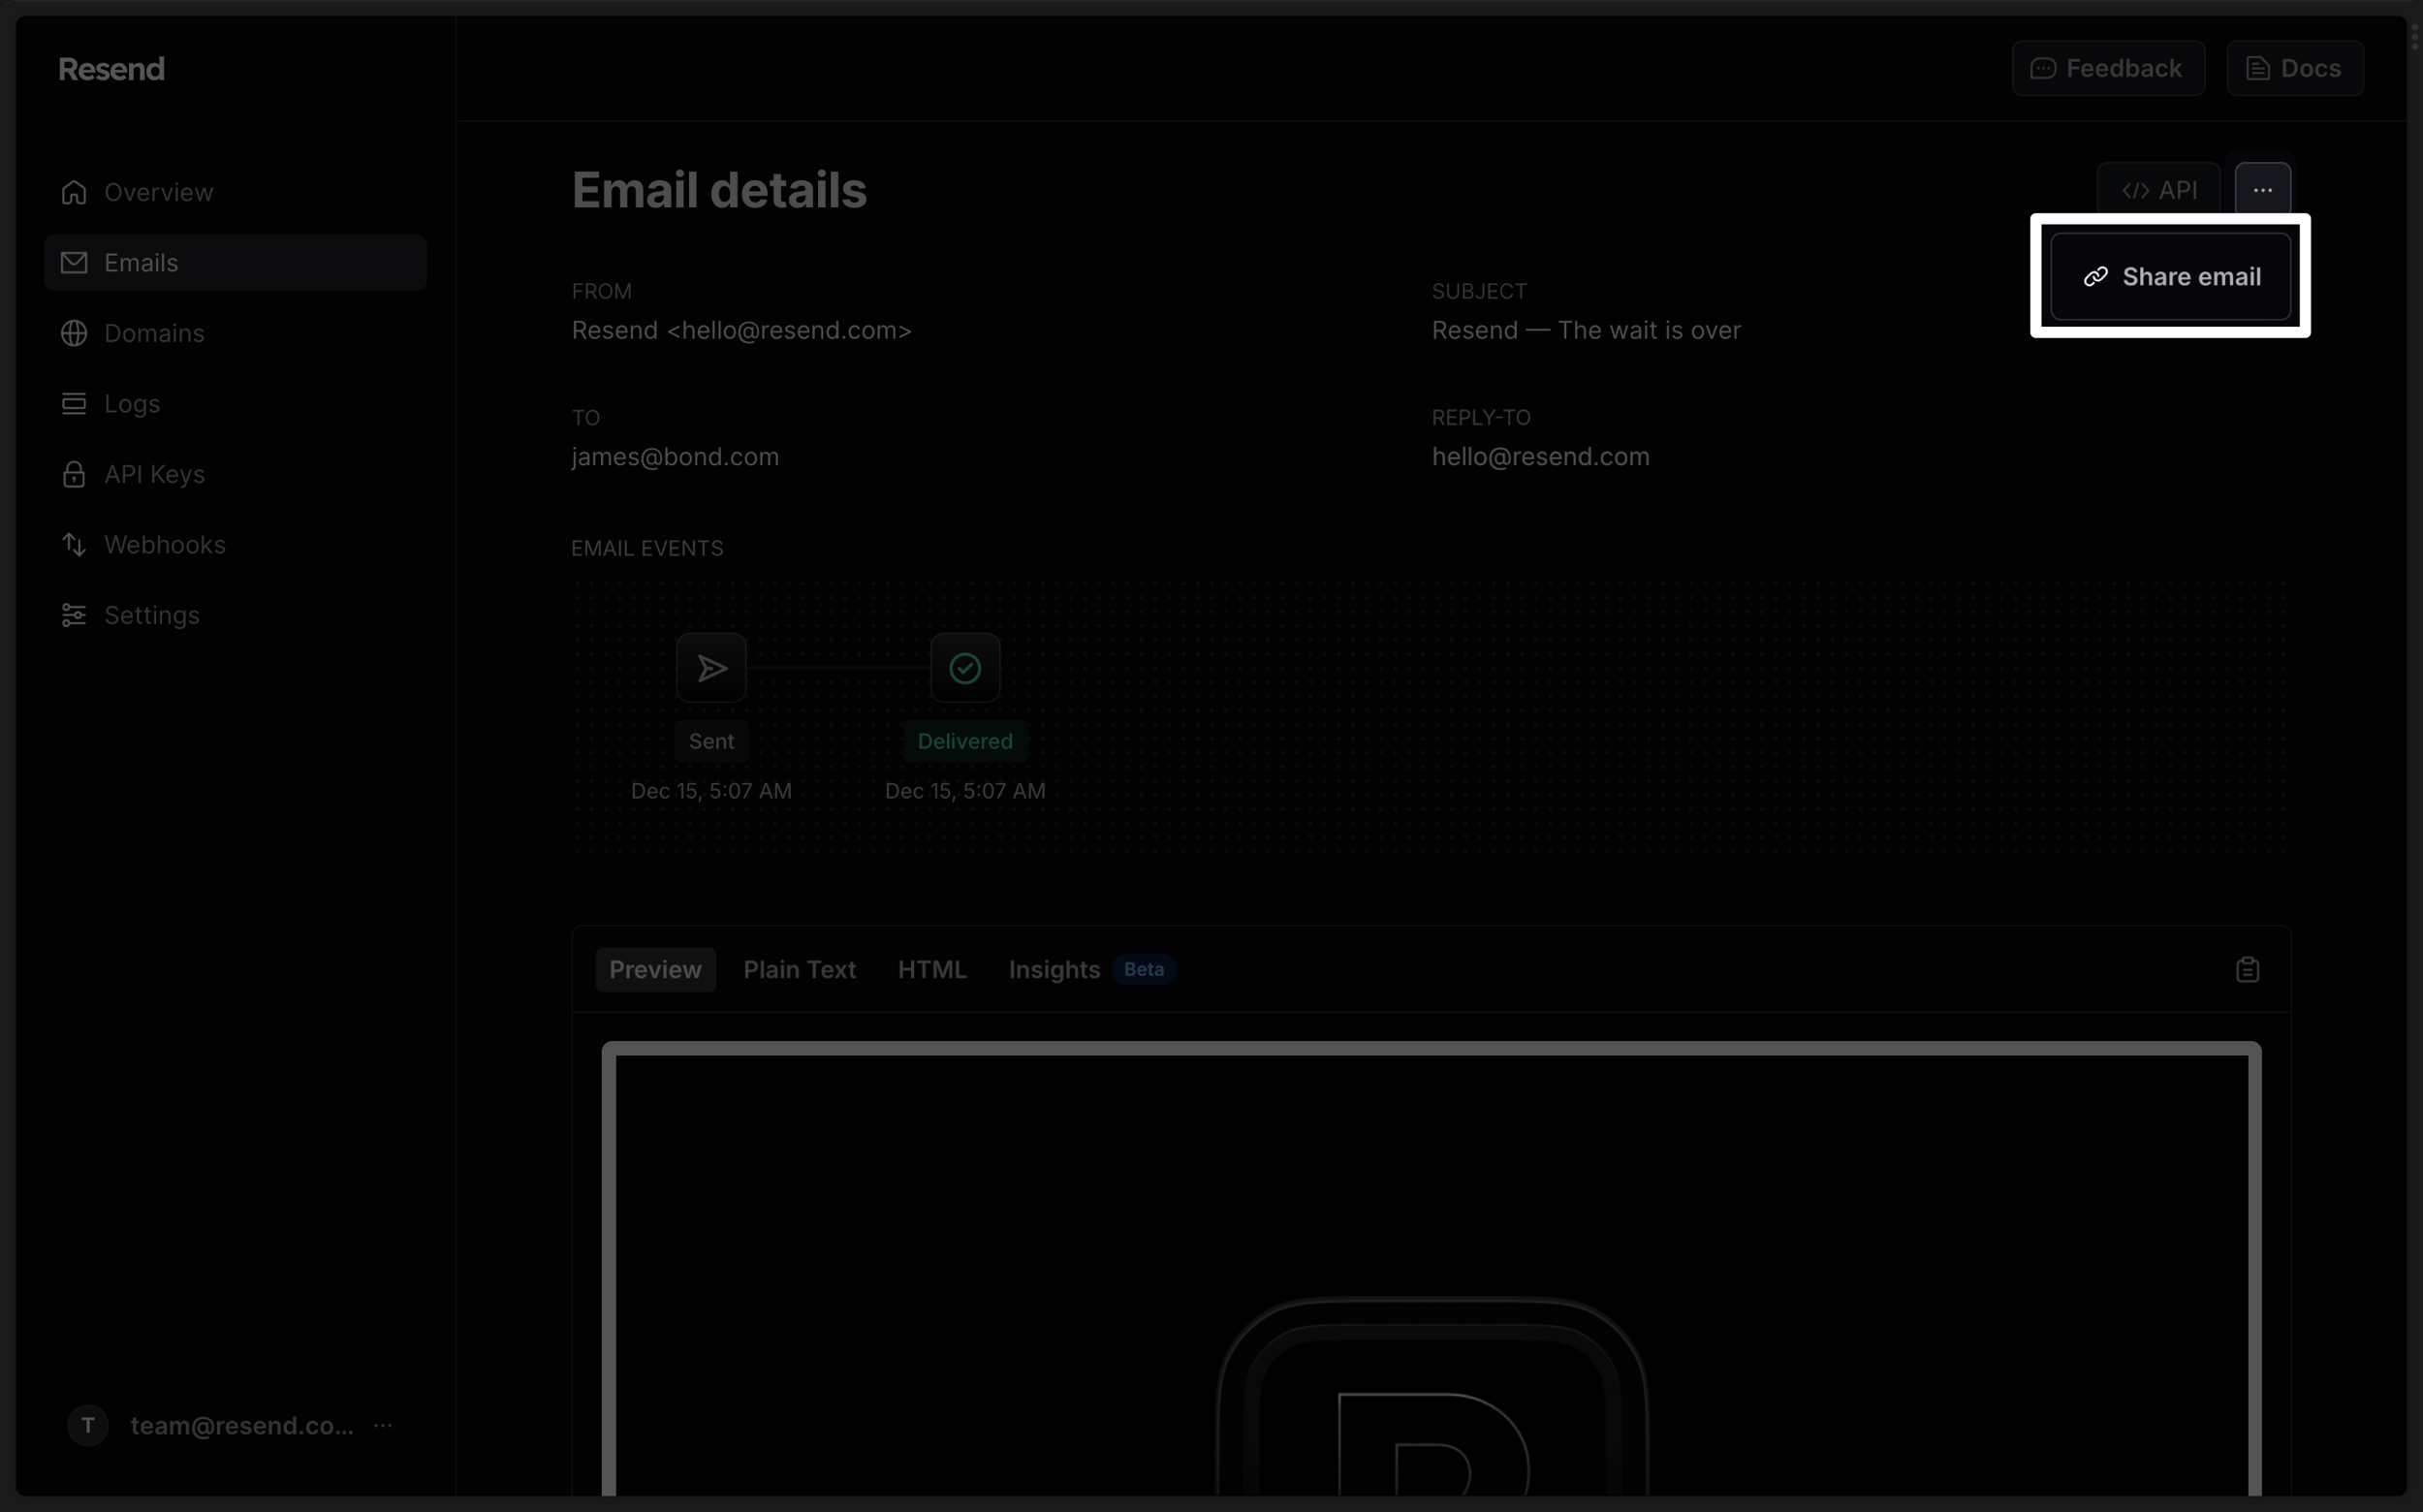Click the Sent status badge

(711, 741)
